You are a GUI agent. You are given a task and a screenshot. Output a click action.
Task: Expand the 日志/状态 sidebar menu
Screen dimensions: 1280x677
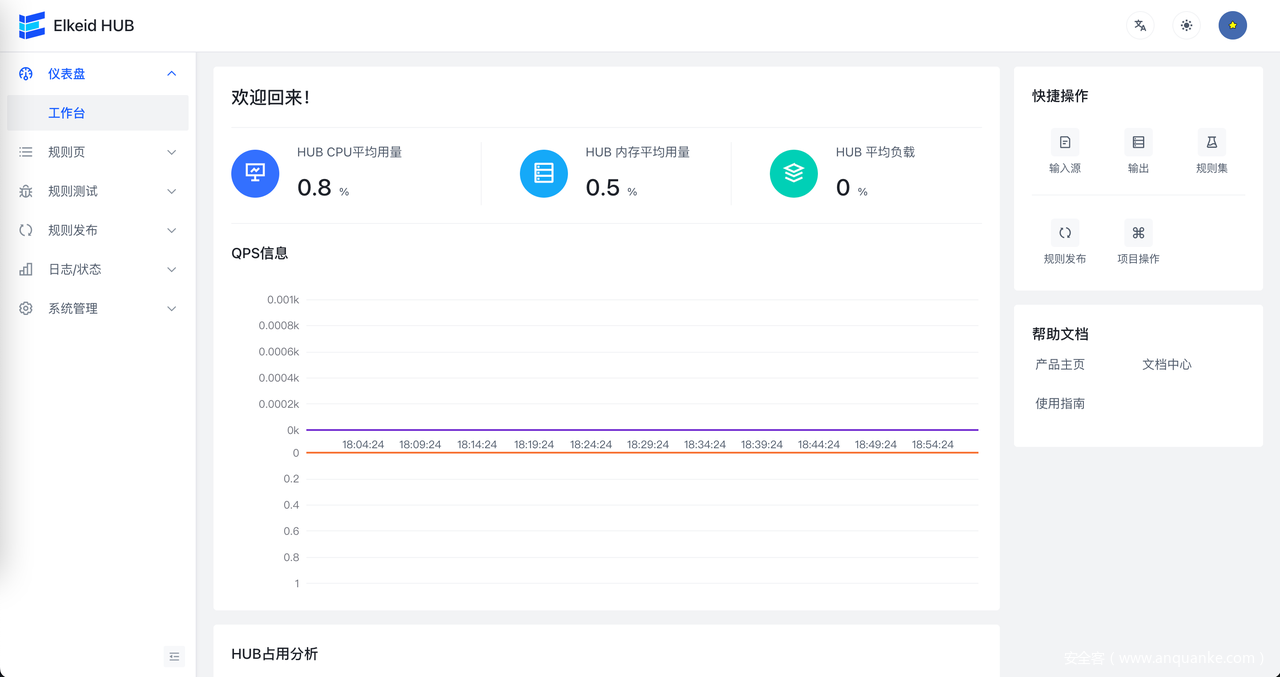(98, 269)
